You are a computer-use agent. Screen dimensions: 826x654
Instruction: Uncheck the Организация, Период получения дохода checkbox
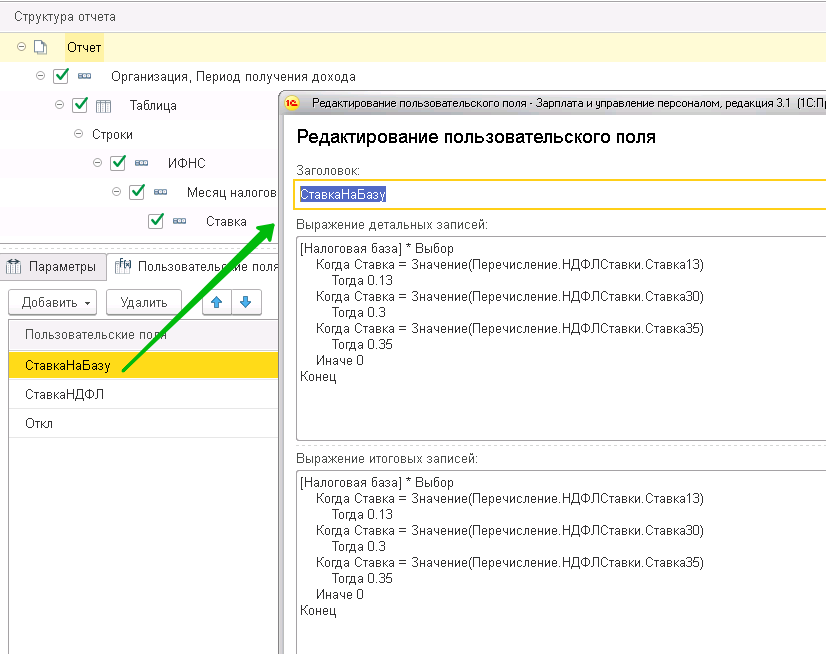61,76
